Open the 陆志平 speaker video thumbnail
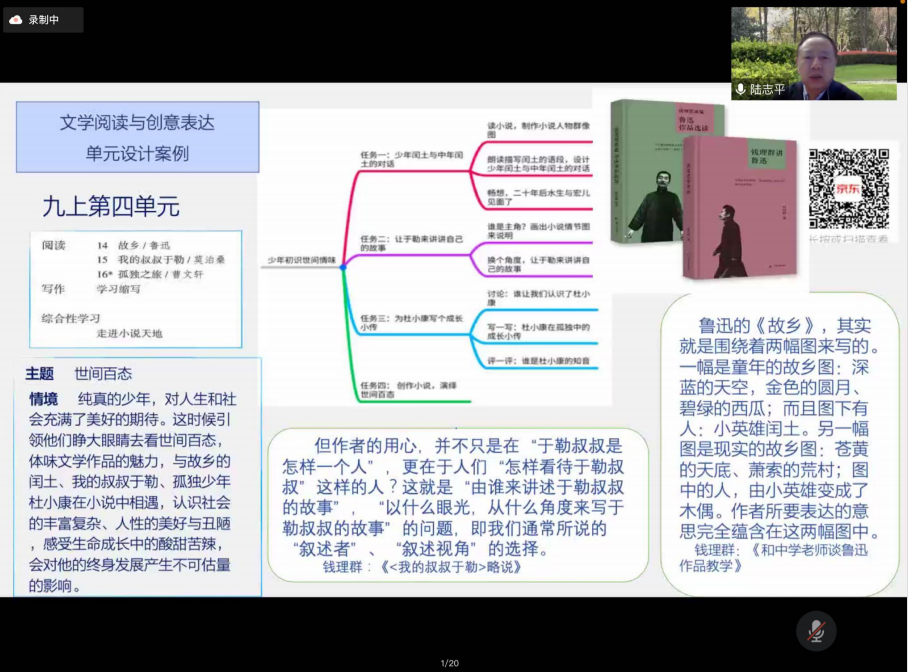 point(814,53)
